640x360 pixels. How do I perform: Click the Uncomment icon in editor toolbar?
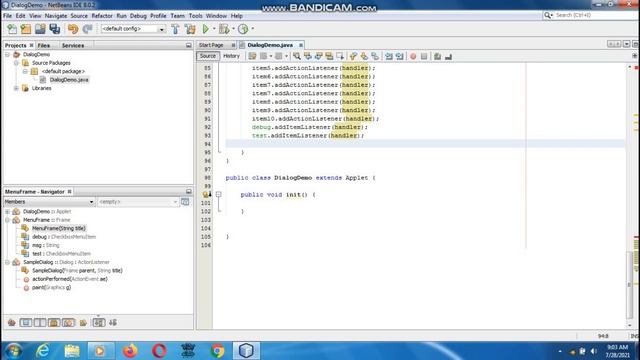tap(449, 56)
